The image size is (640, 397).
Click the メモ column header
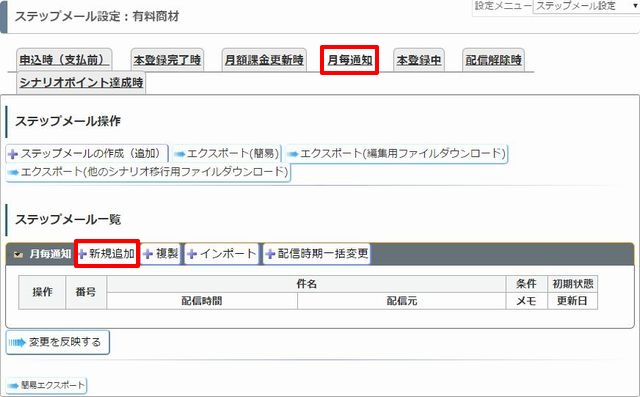[526, 301]
